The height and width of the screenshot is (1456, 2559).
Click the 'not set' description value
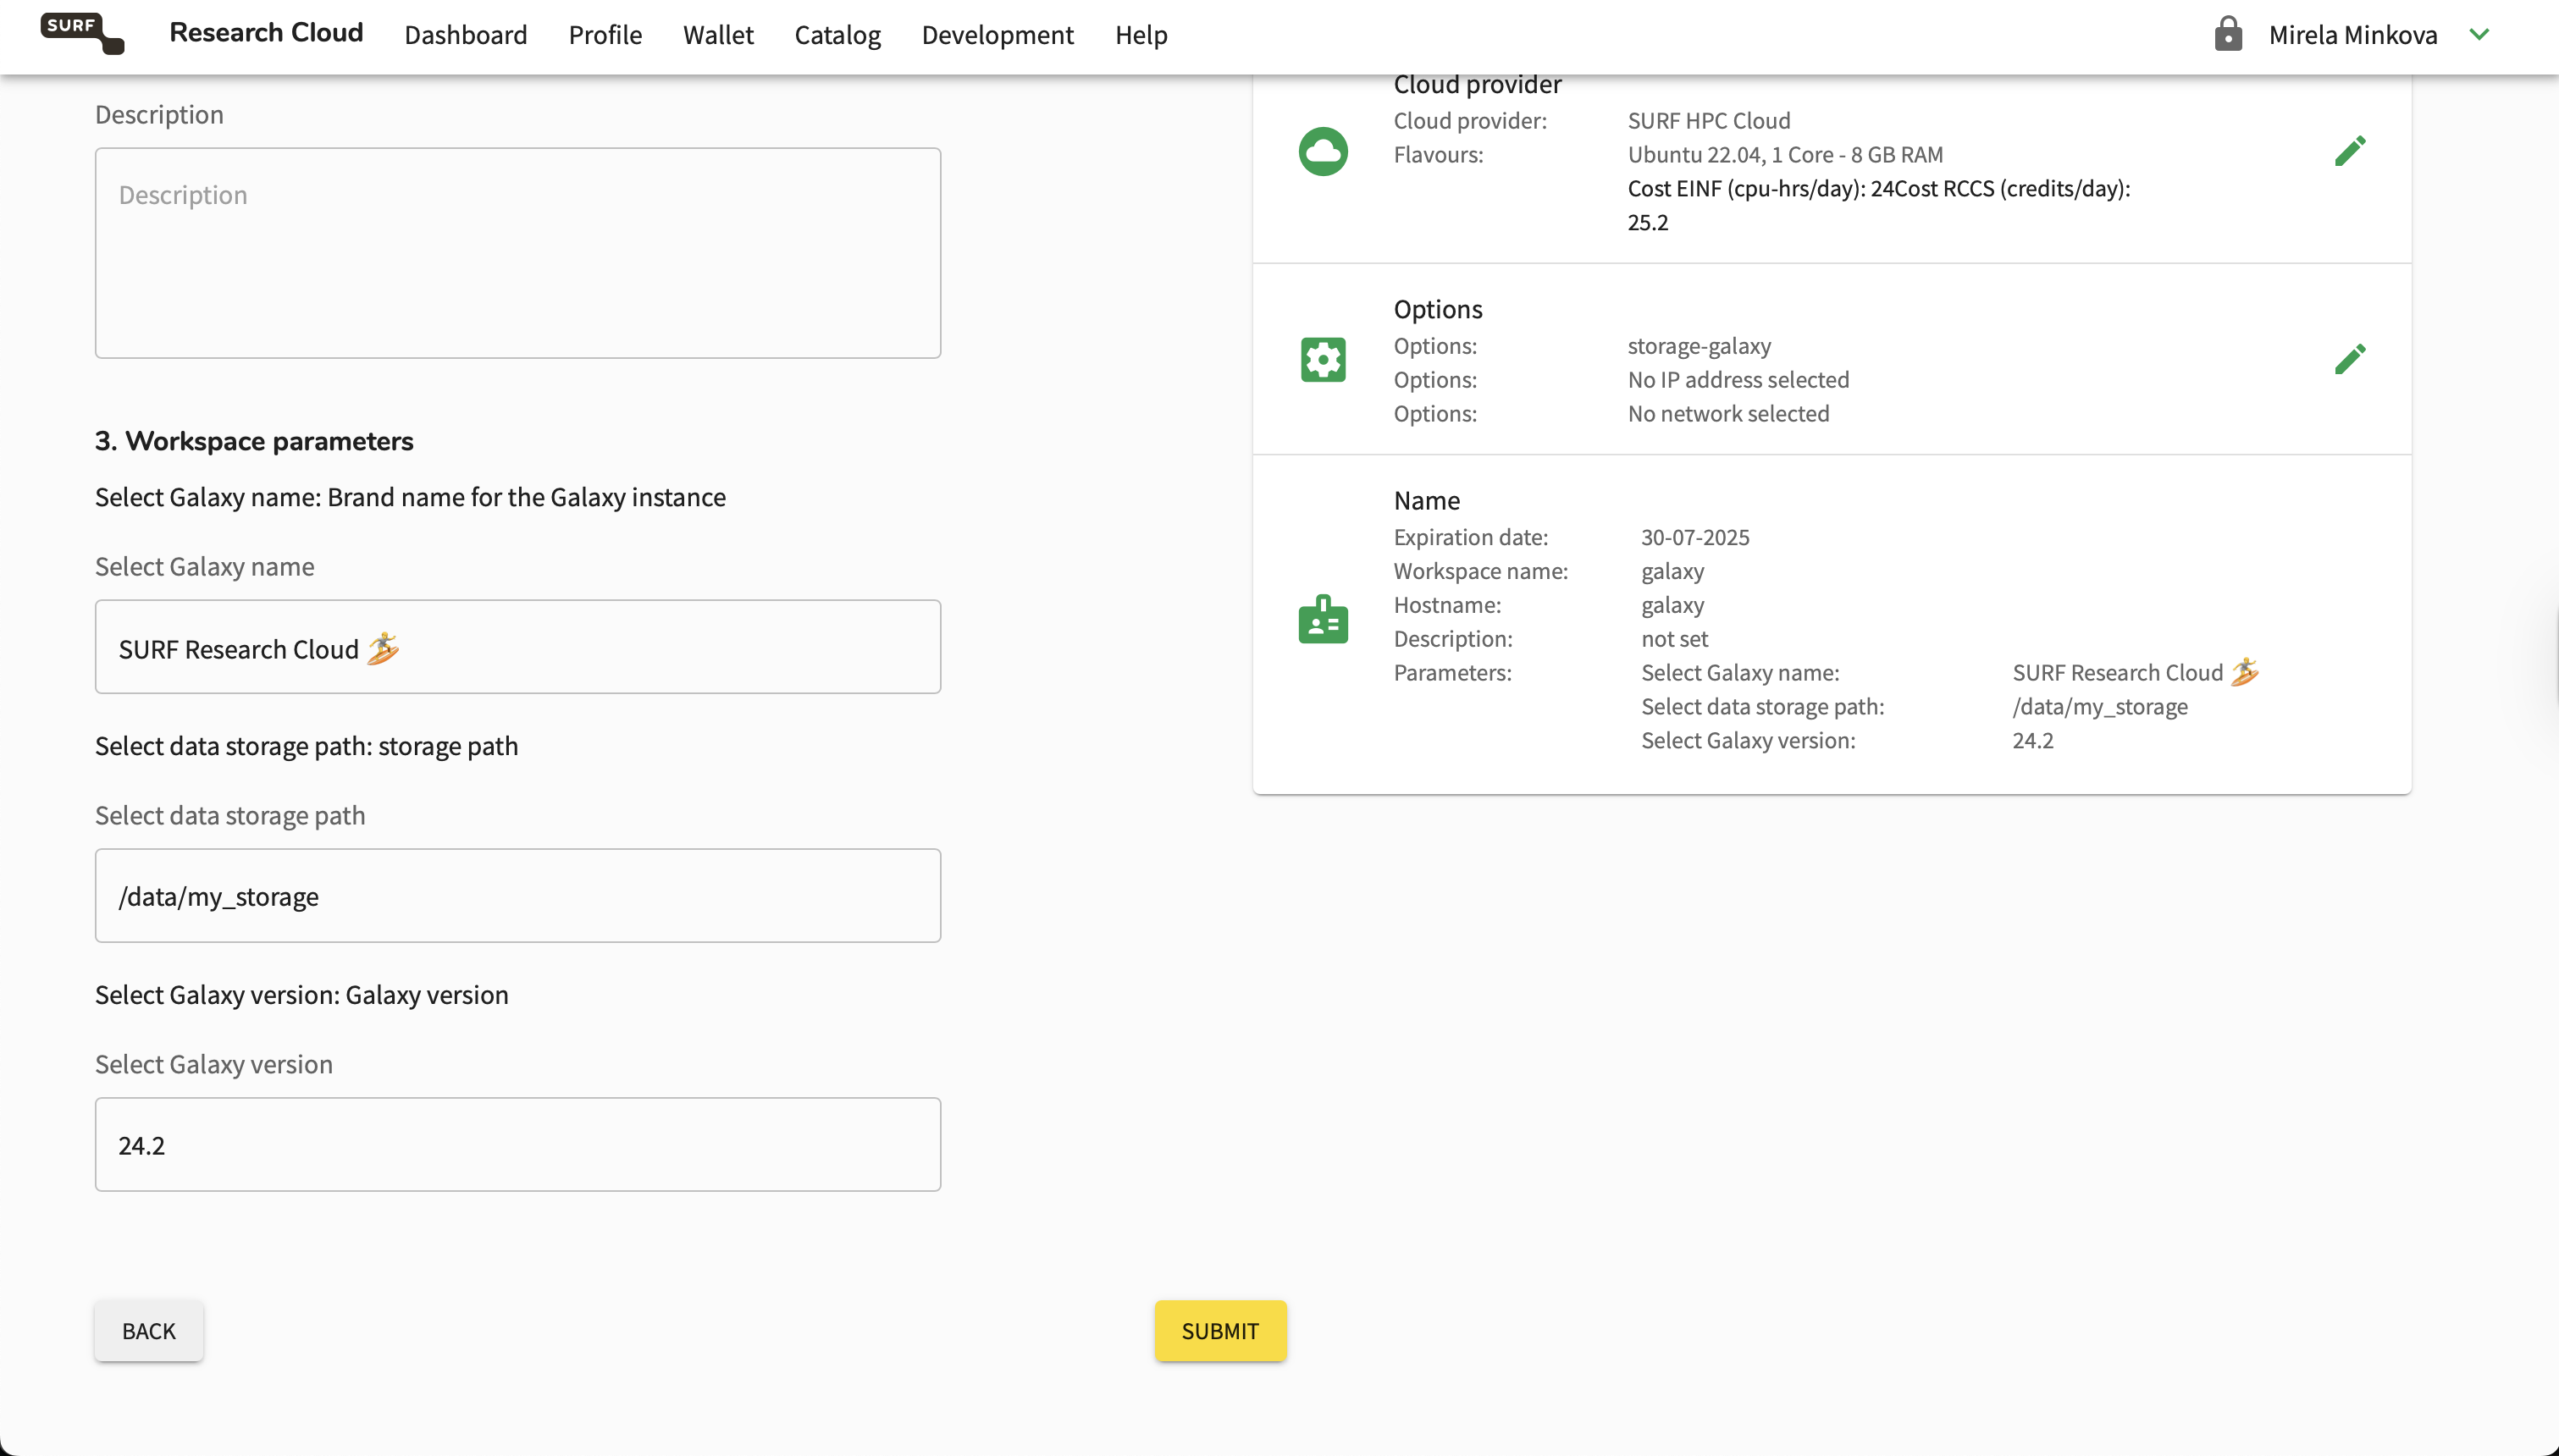[1675, 638]
